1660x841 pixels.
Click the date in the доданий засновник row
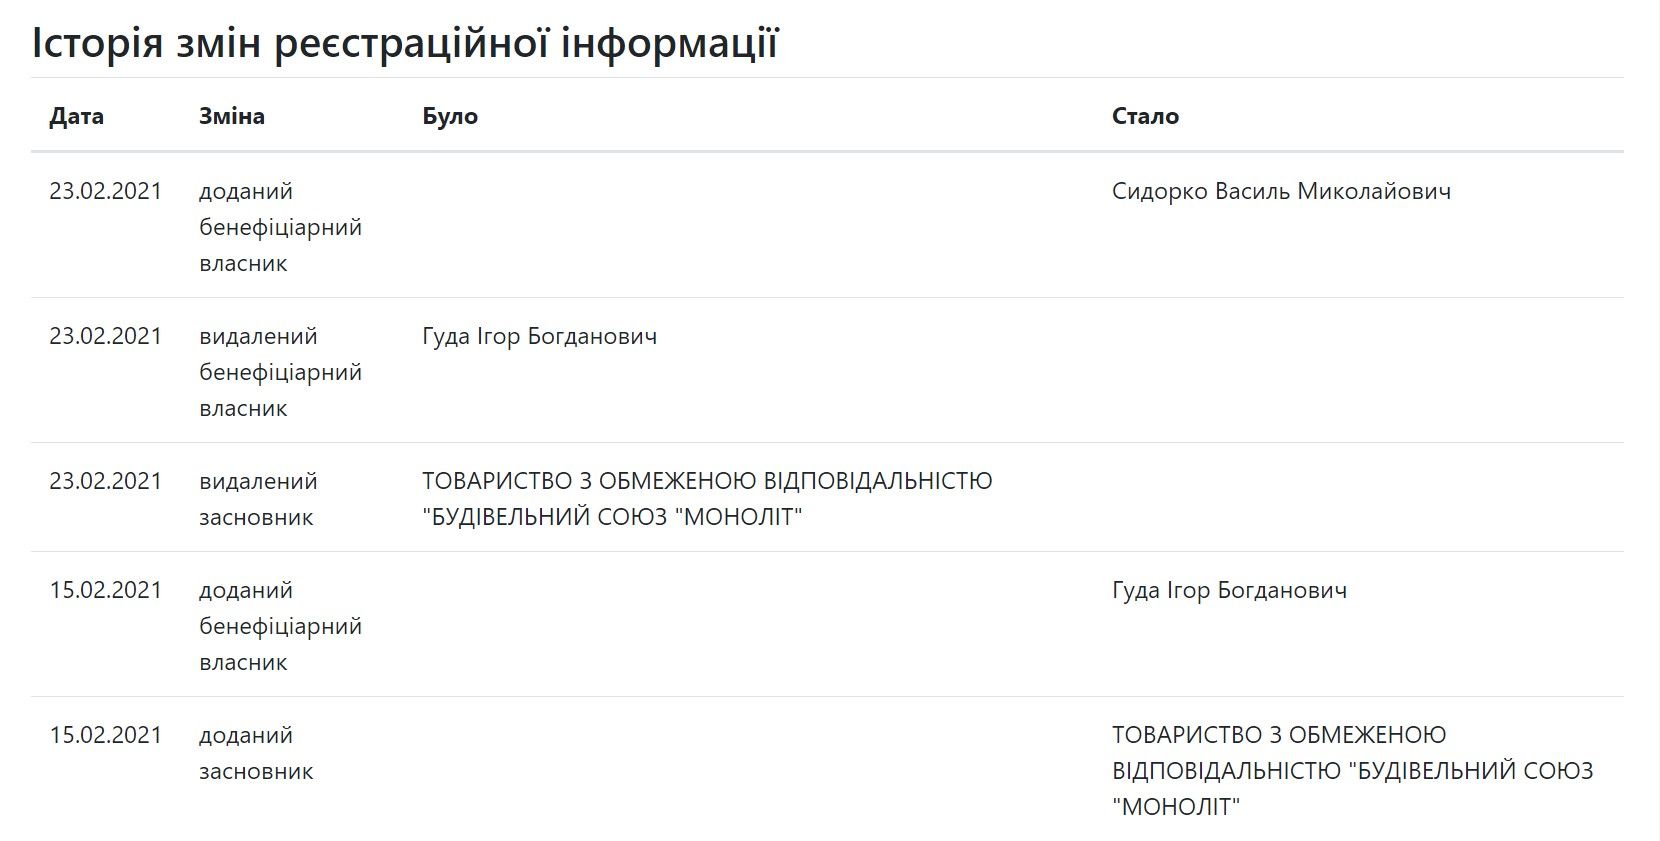click(105, 735)
